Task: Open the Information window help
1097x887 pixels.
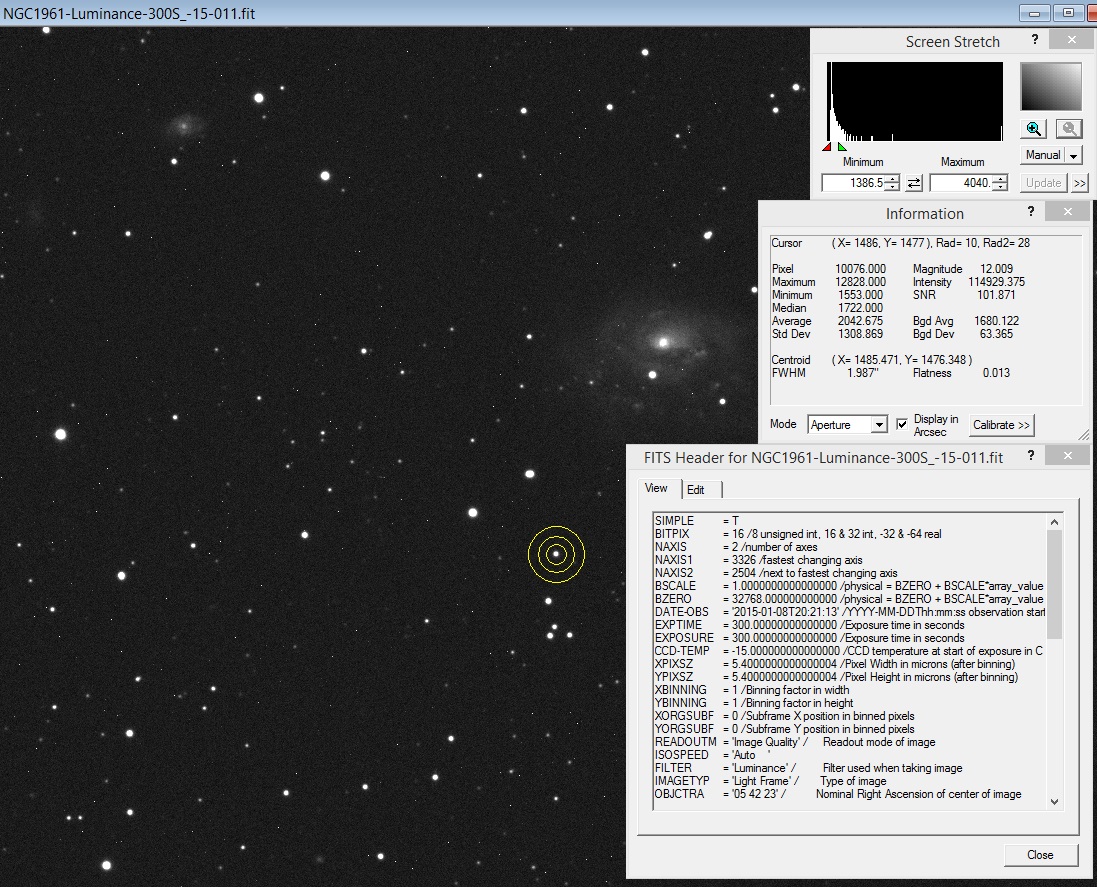Action: coord(1030,211)
